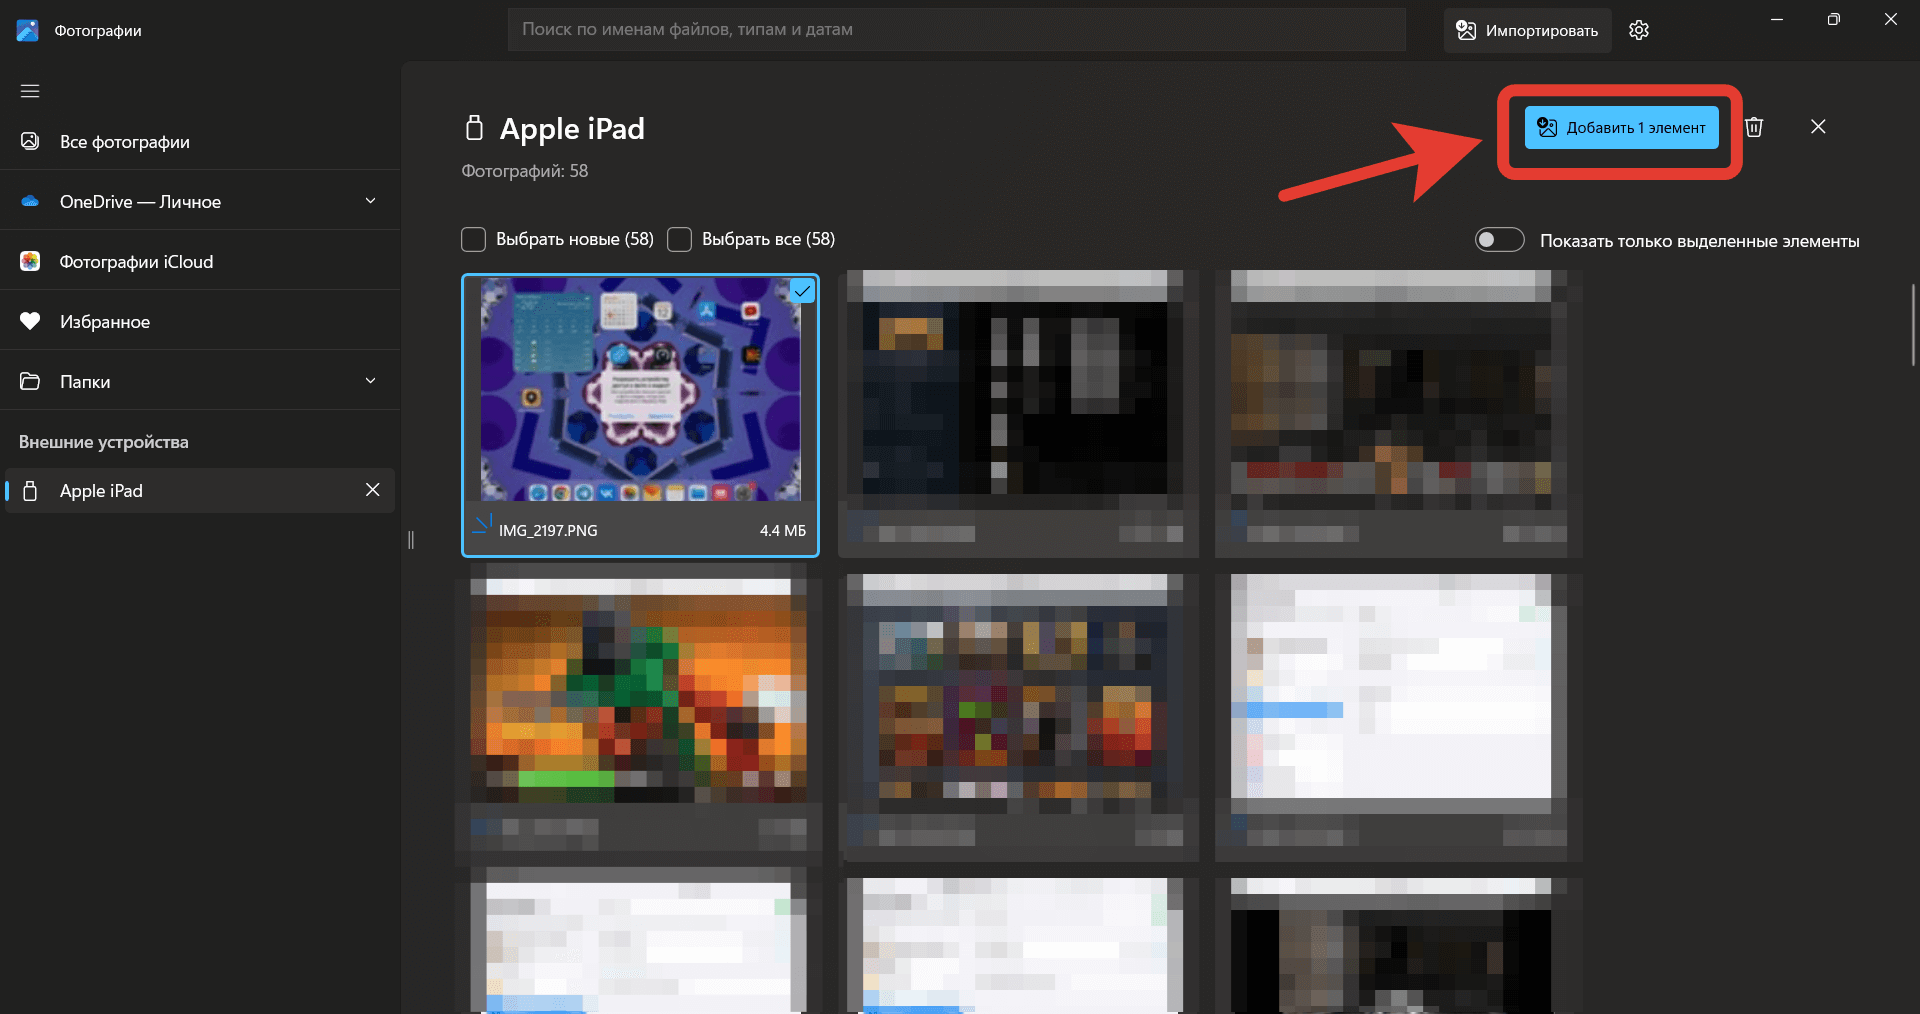Click the iCloud Photos colorful icon
The width and height of the screenshot is (1920, 1014).
point(30,261)
